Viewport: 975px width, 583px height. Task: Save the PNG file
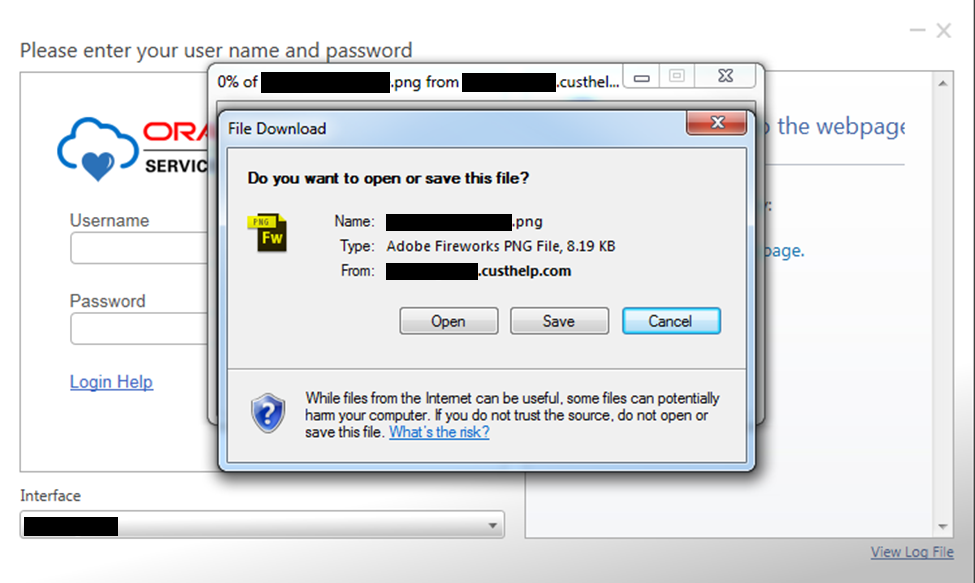click(559, 321)
